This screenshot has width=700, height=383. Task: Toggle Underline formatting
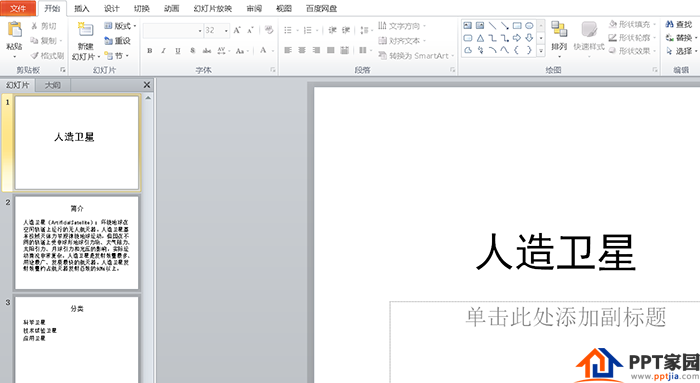point(178,50)
